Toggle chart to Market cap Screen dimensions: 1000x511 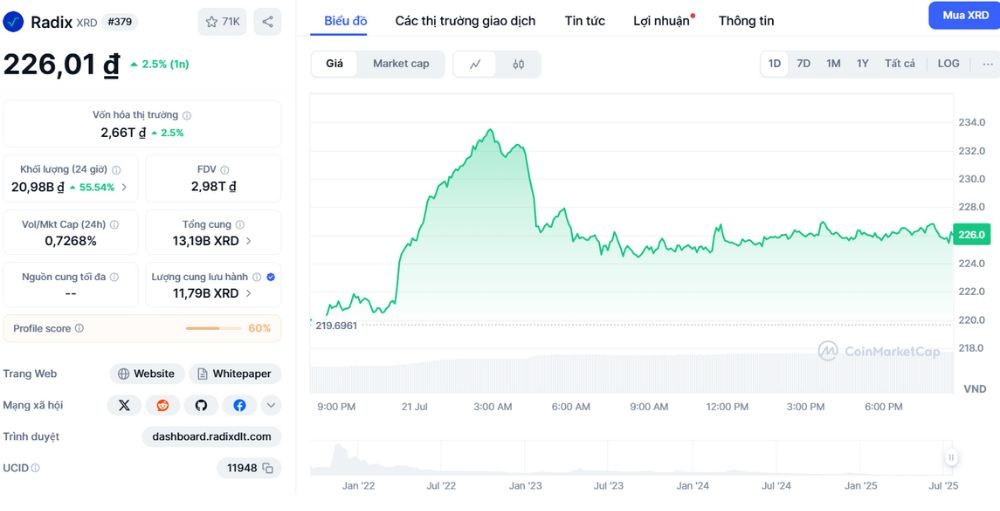[401, 64]
